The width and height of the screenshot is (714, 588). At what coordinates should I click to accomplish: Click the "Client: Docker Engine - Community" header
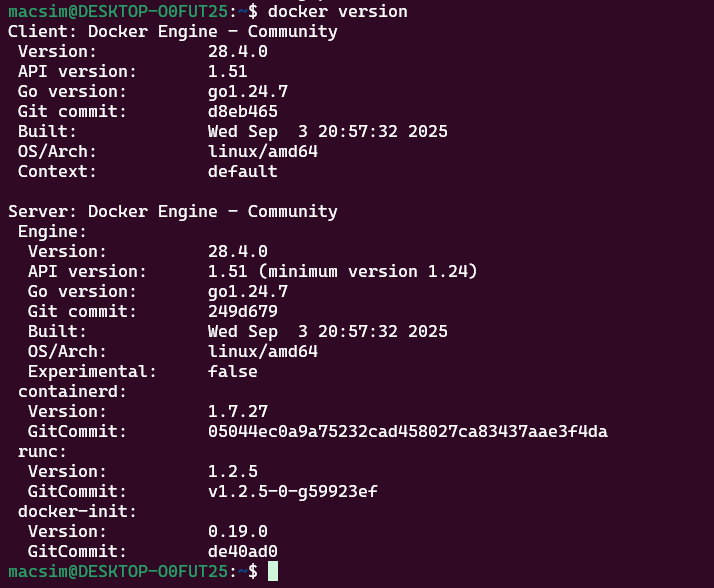click(x=173, y=31)
